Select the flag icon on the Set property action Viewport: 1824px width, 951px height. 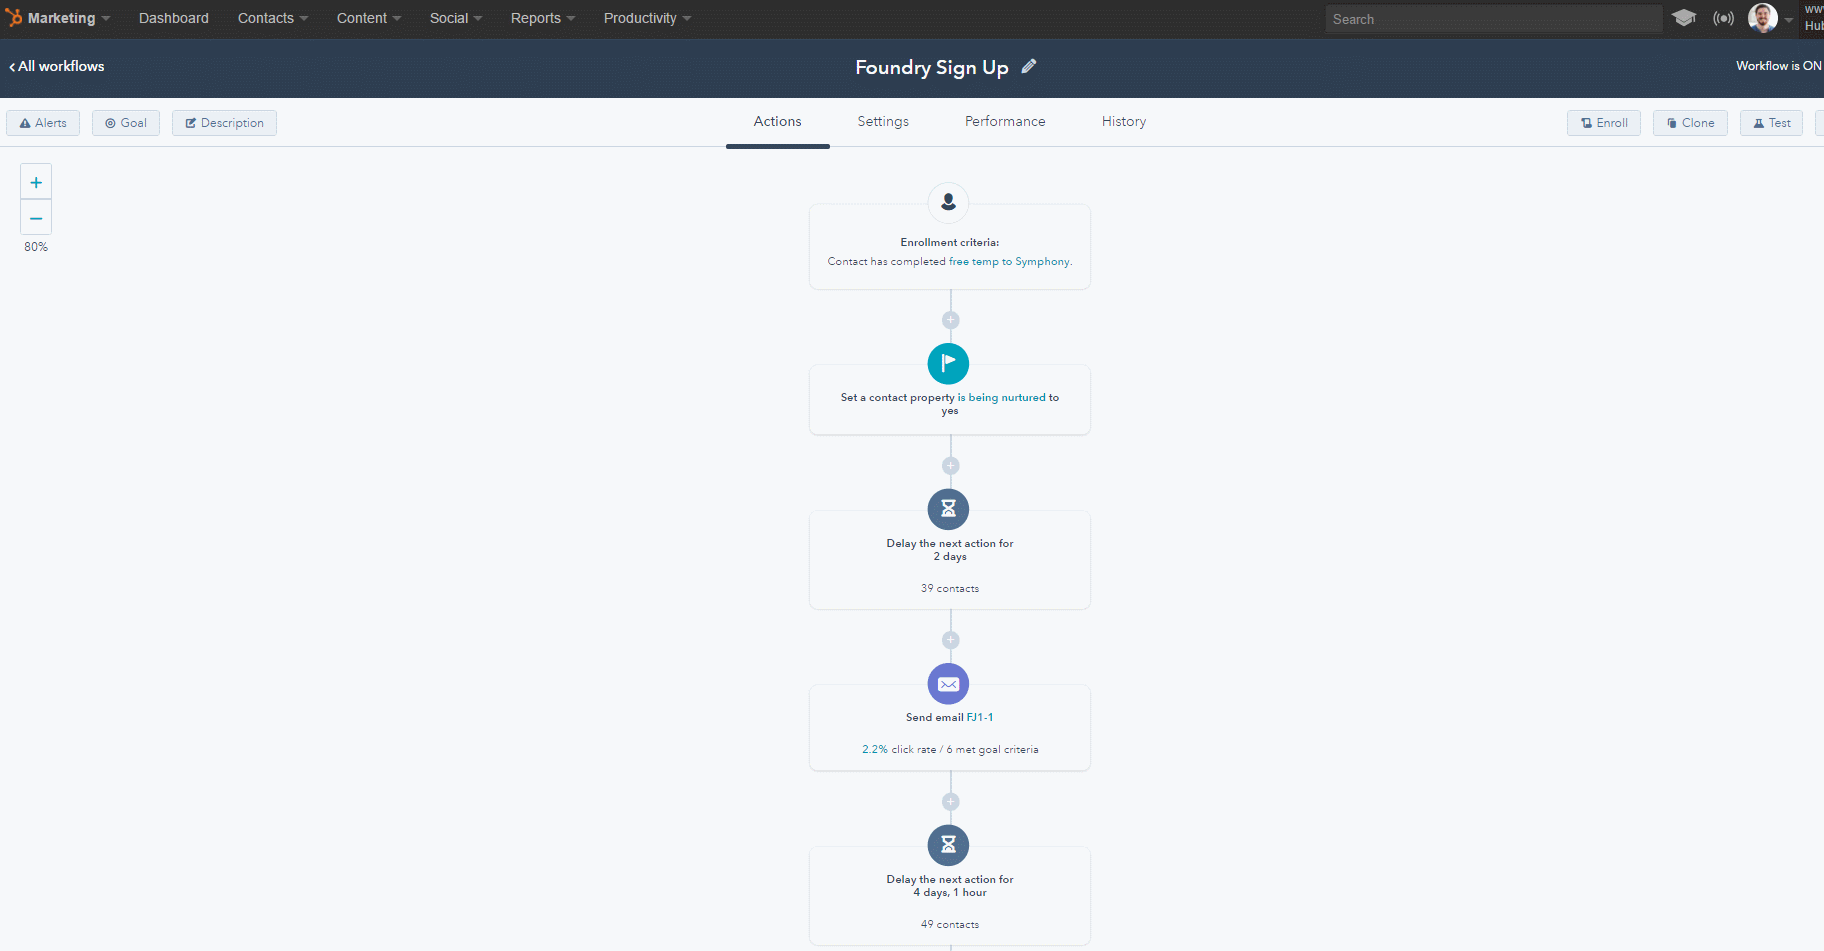[x=948, y=363]
